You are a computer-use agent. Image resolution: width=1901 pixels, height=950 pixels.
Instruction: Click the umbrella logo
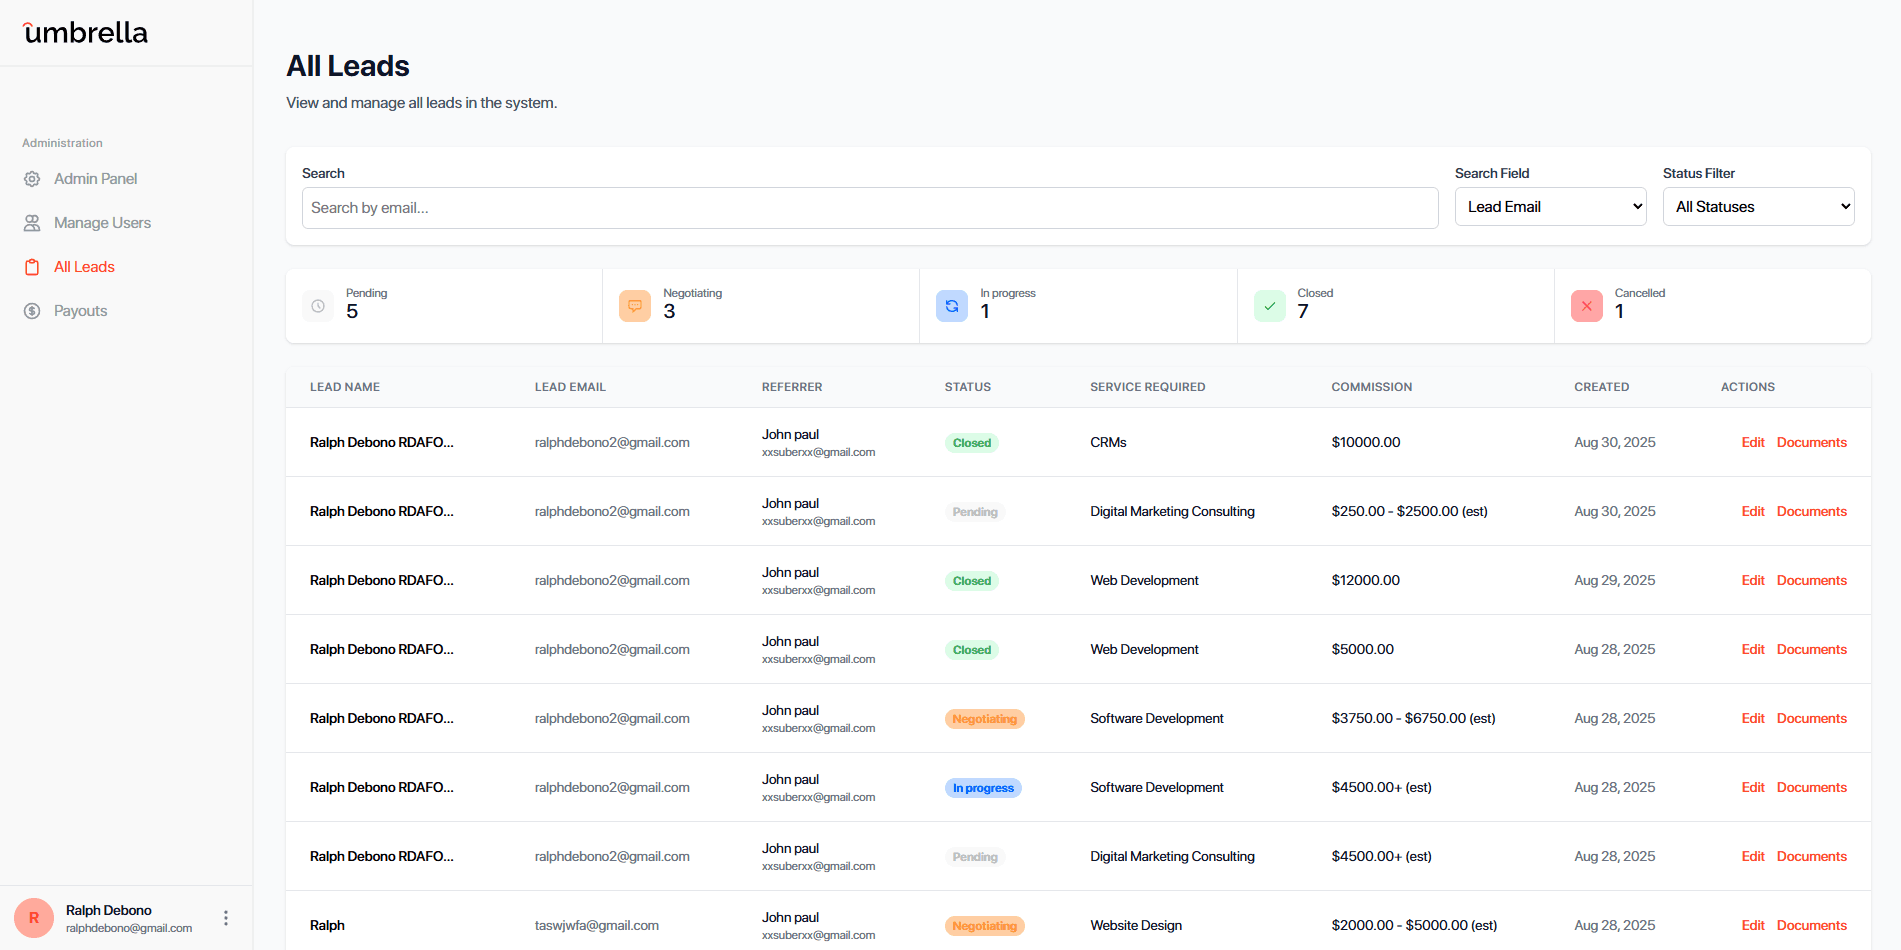click(x=84, y=32)
